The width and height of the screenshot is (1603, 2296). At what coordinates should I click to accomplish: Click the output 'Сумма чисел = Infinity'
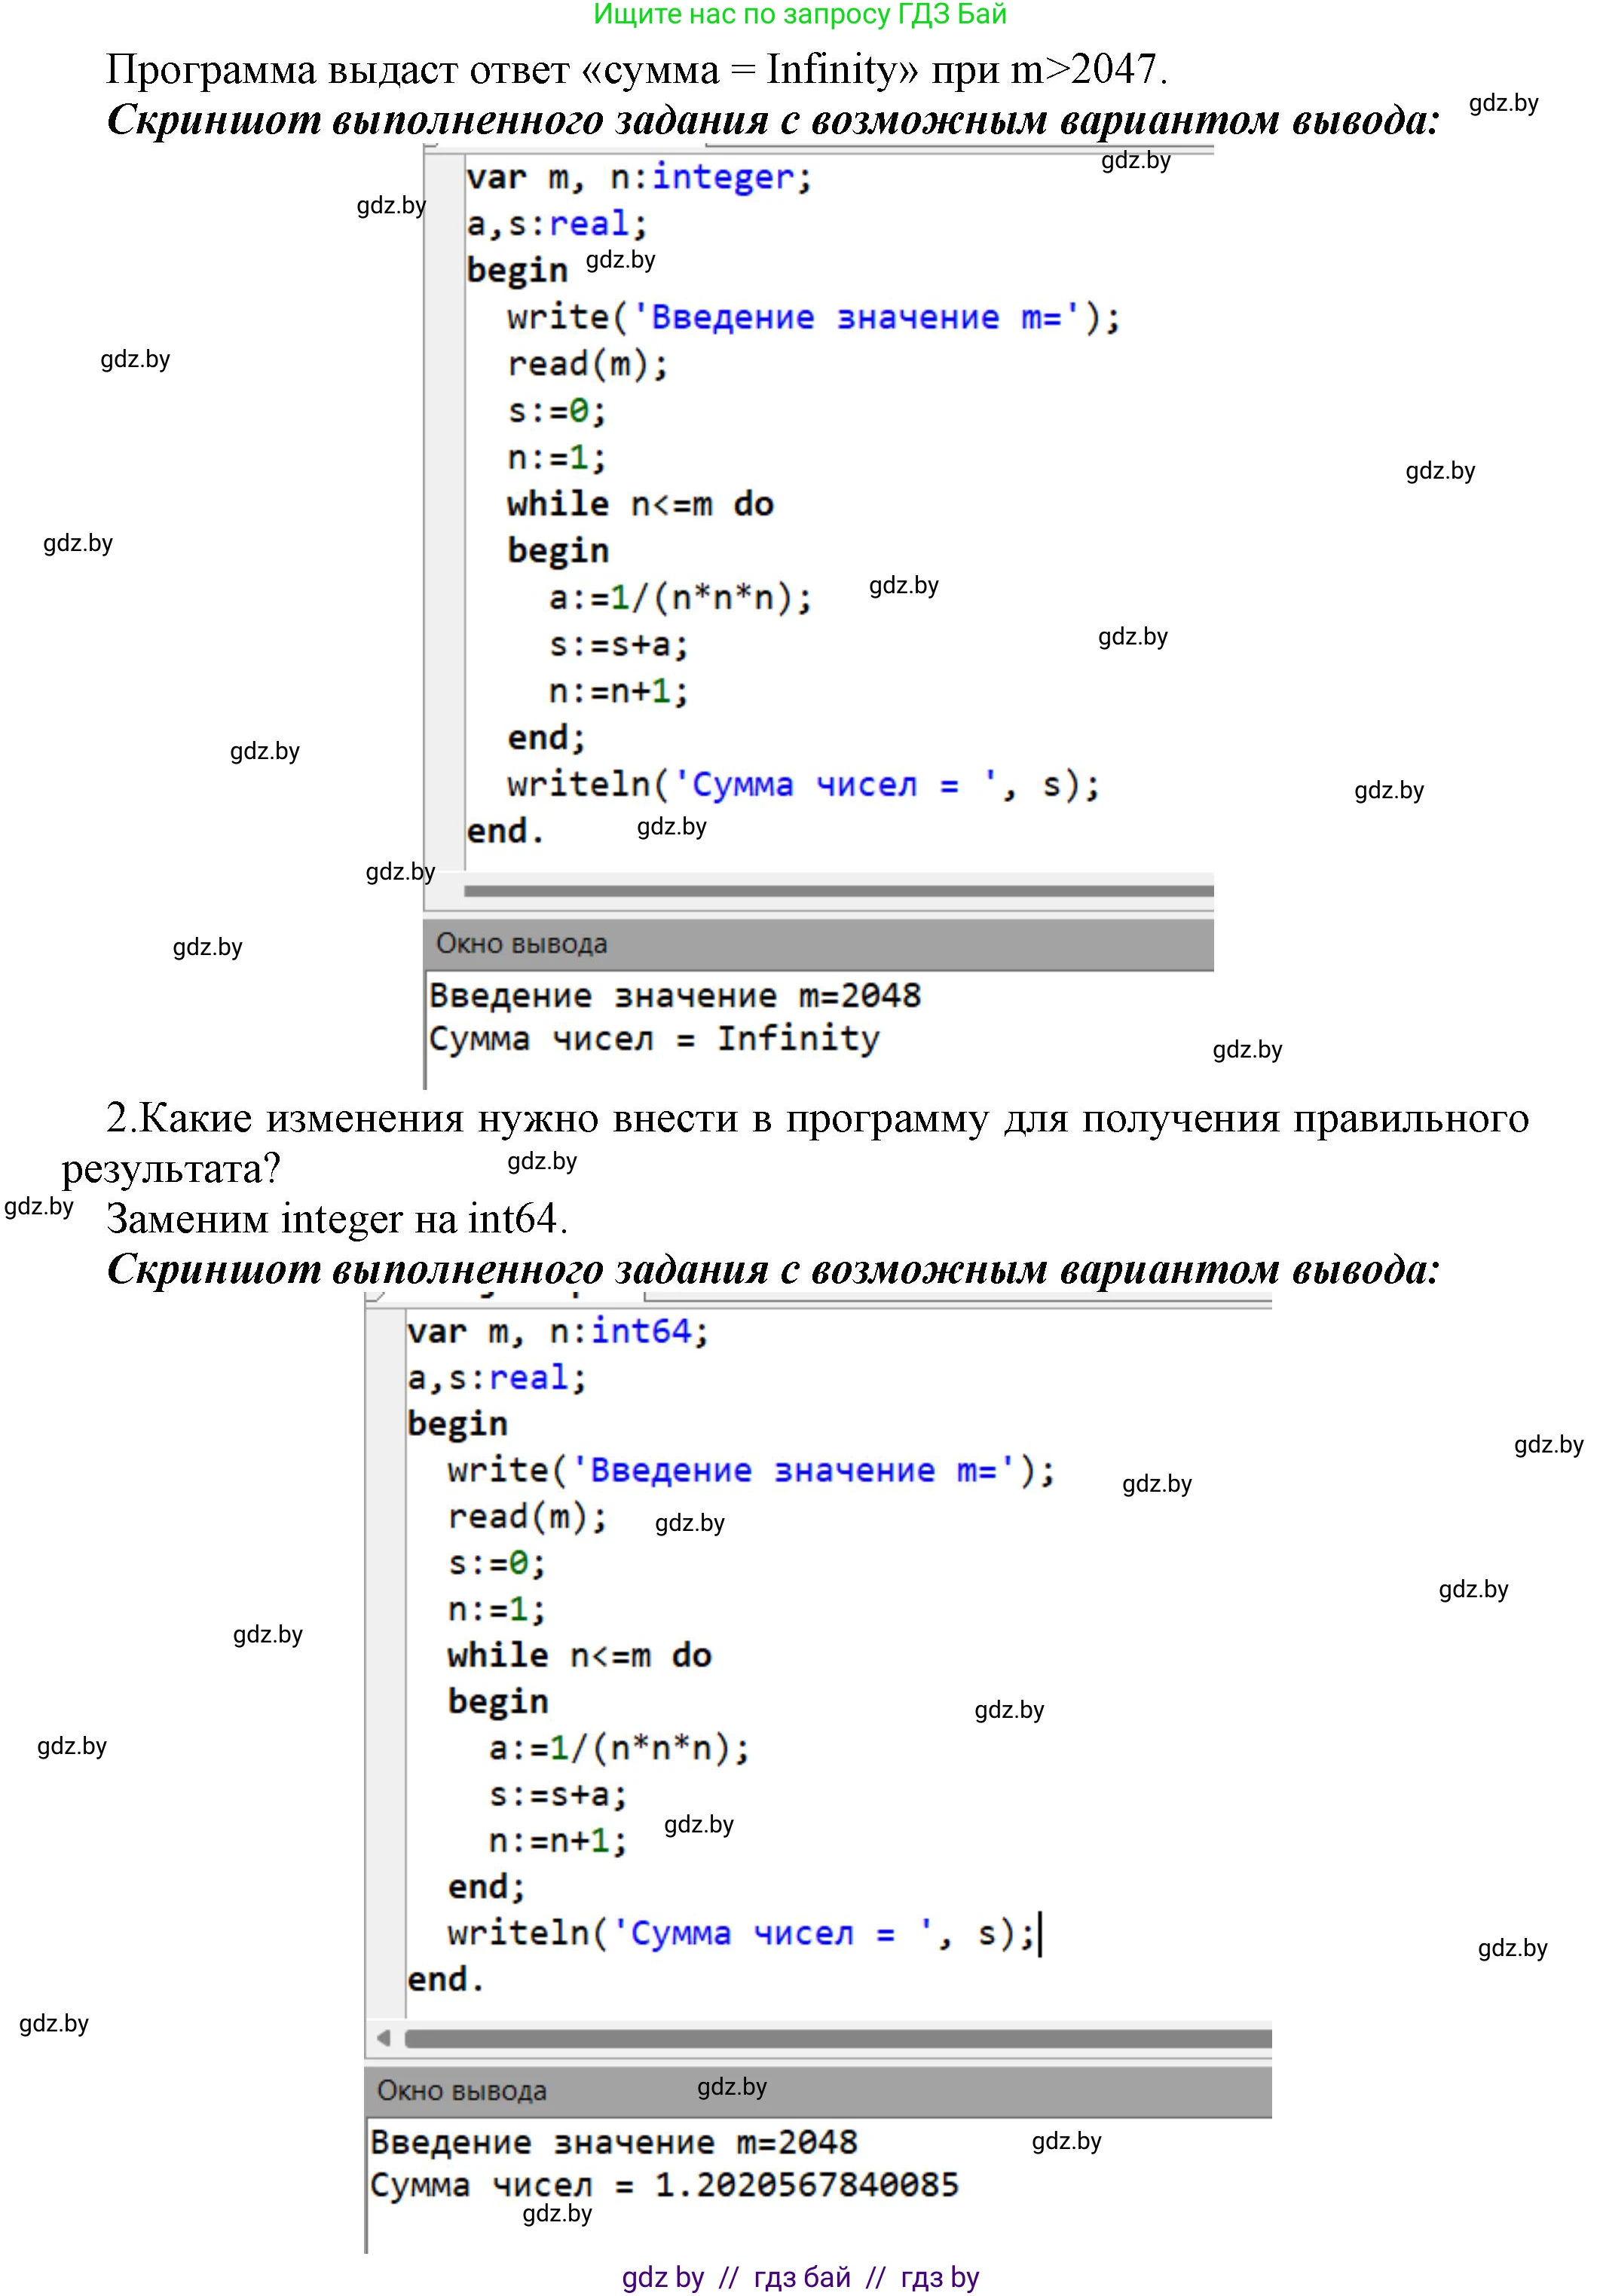click(654, 1039)
